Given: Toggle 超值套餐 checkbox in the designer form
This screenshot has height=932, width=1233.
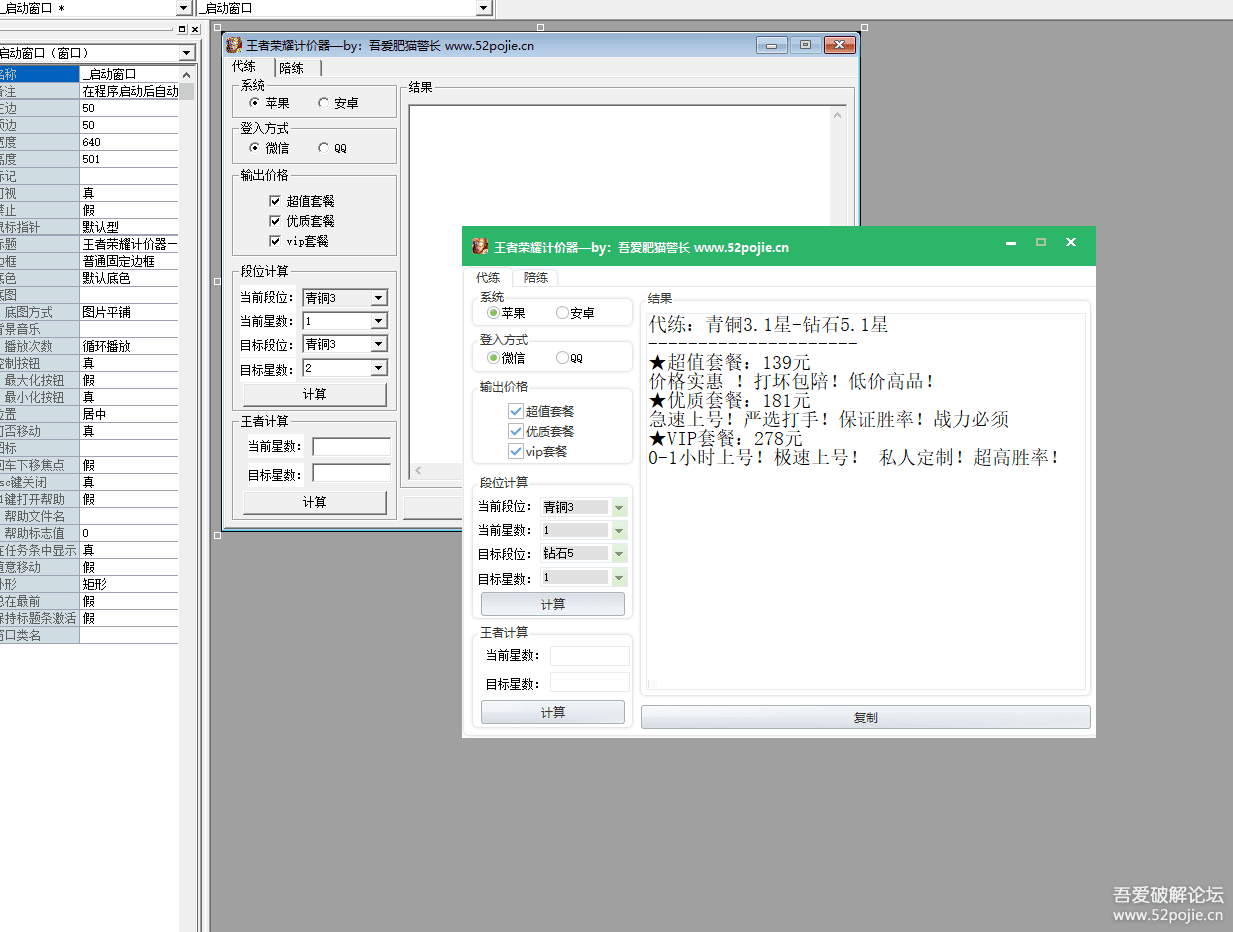Looking at the screenshot, I should tap(302, 201).
